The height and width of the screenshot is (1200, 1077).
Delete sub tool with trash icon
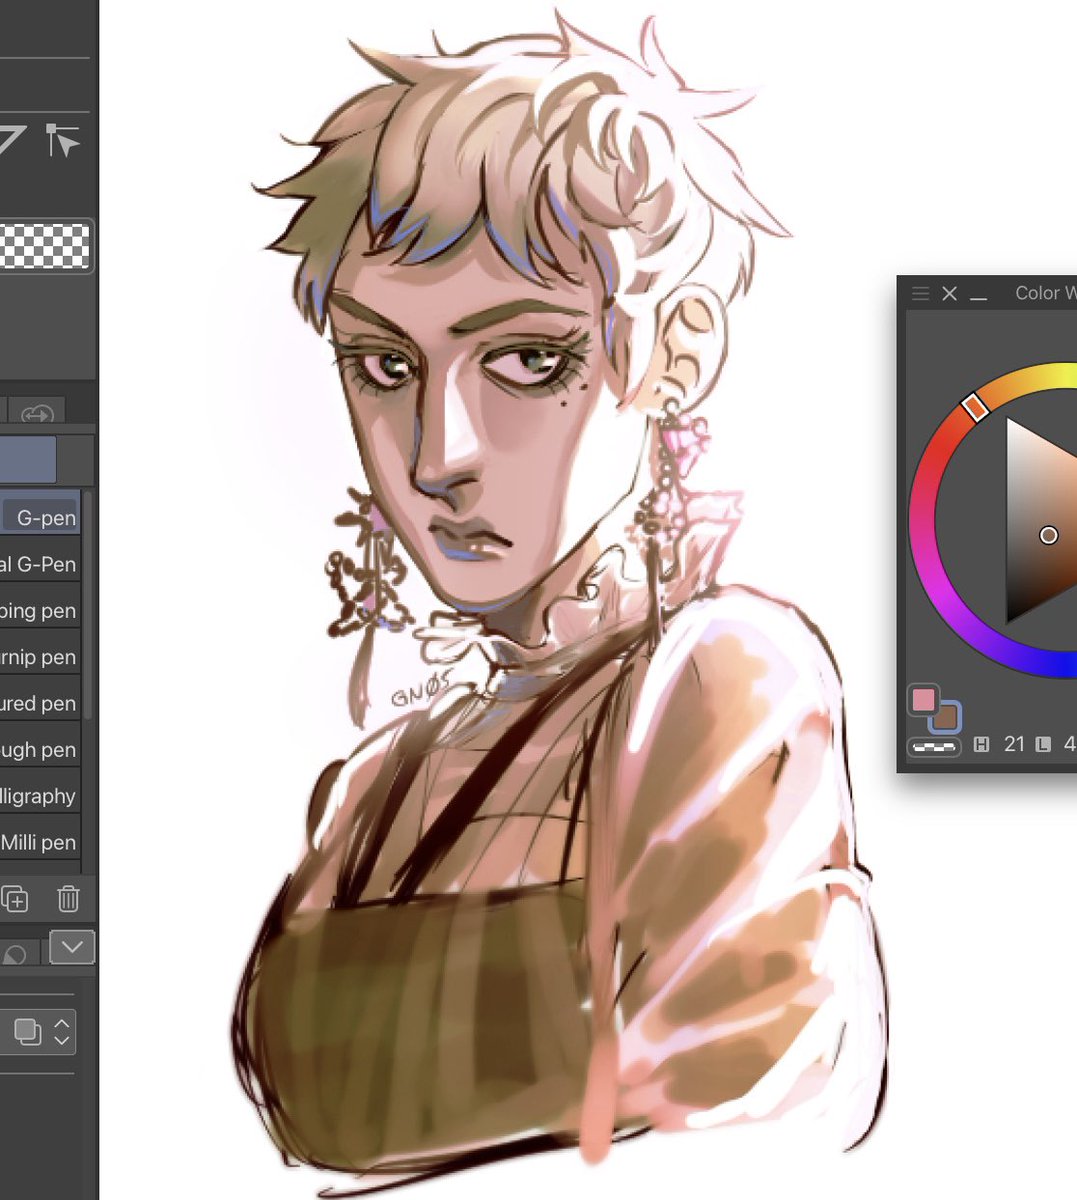coord(68,898)
